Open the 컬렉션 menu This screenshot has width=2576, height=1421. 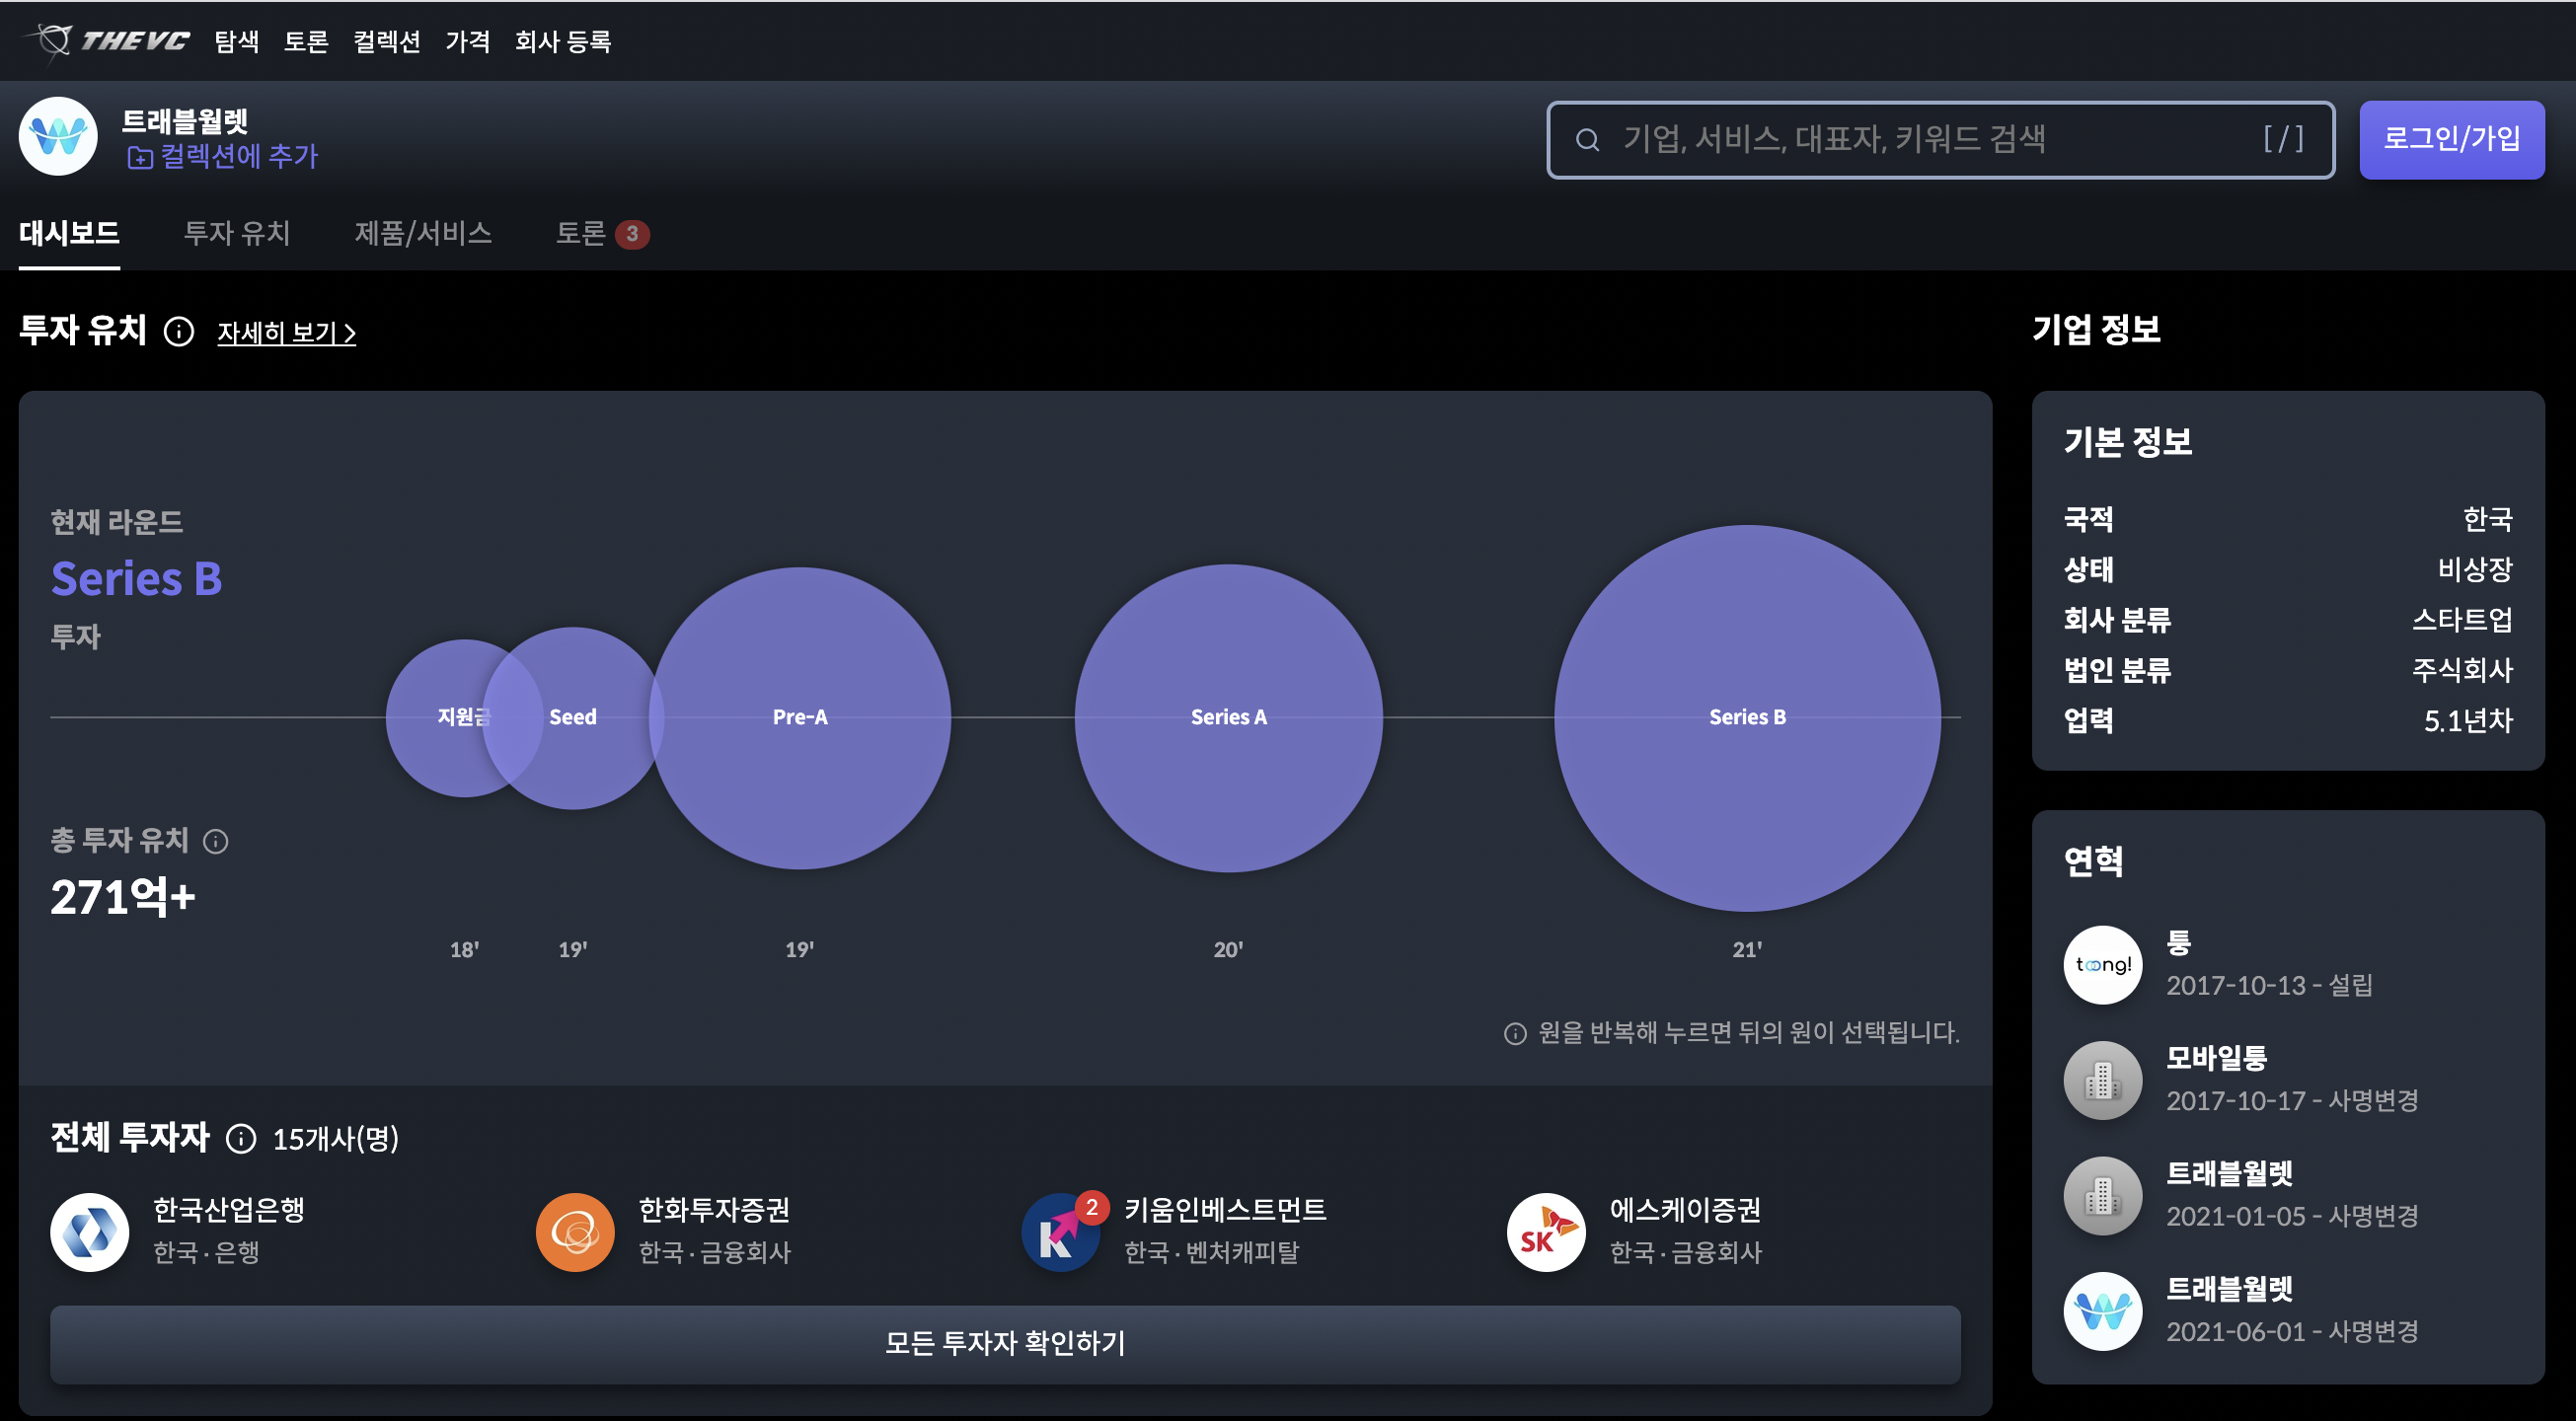point(387,41)
